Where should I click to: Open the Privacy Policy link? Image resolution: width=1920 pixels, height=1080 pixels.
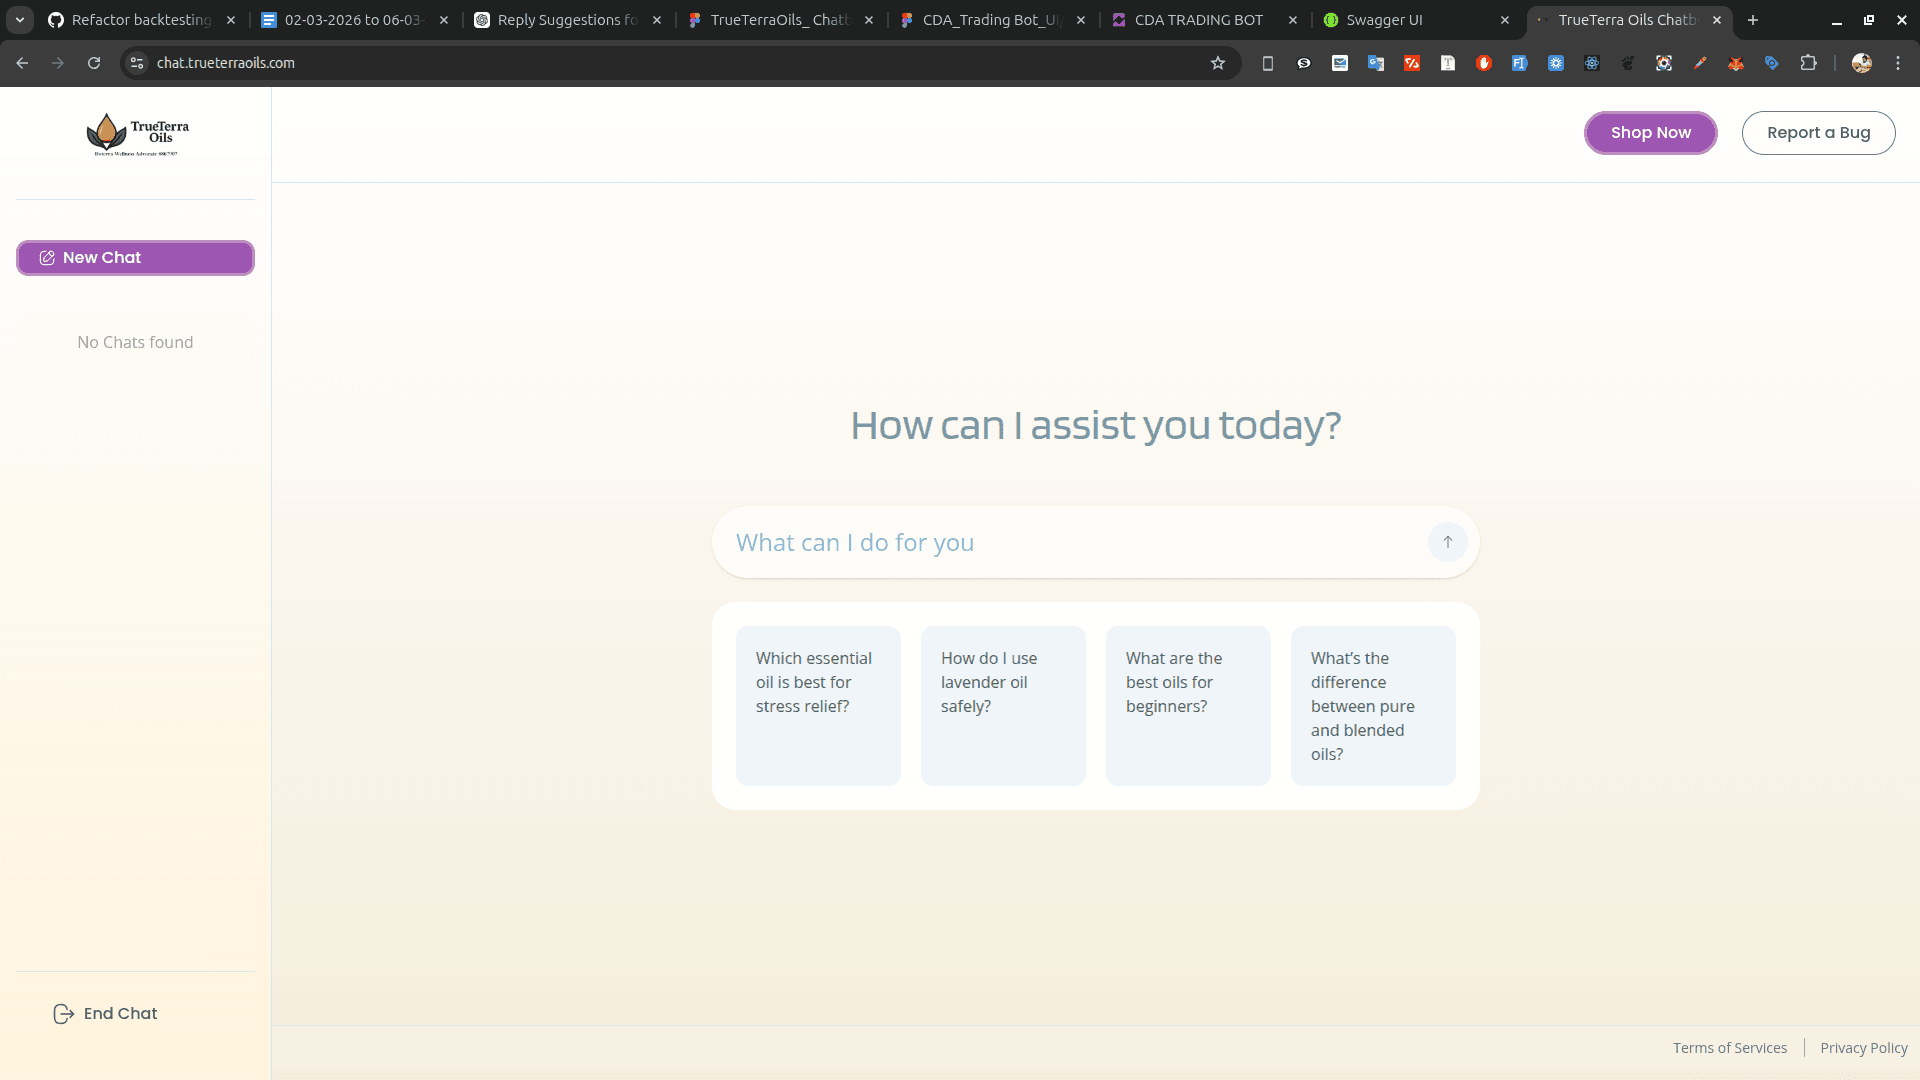pos(1863,1047)
